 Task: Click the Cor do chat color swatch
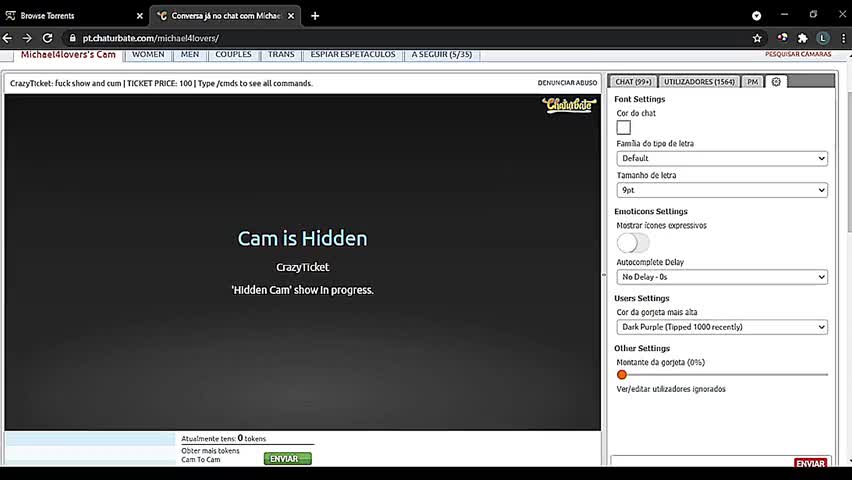624,127
